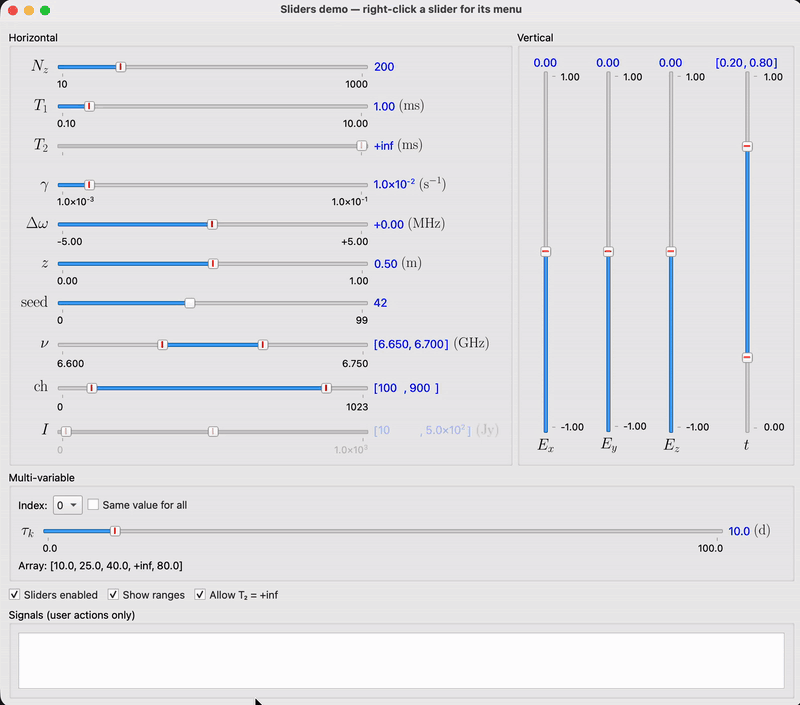The height and width of the screenshot is (705, 800).
Task: Click the seed slider handle
Action: pos(190,303)
